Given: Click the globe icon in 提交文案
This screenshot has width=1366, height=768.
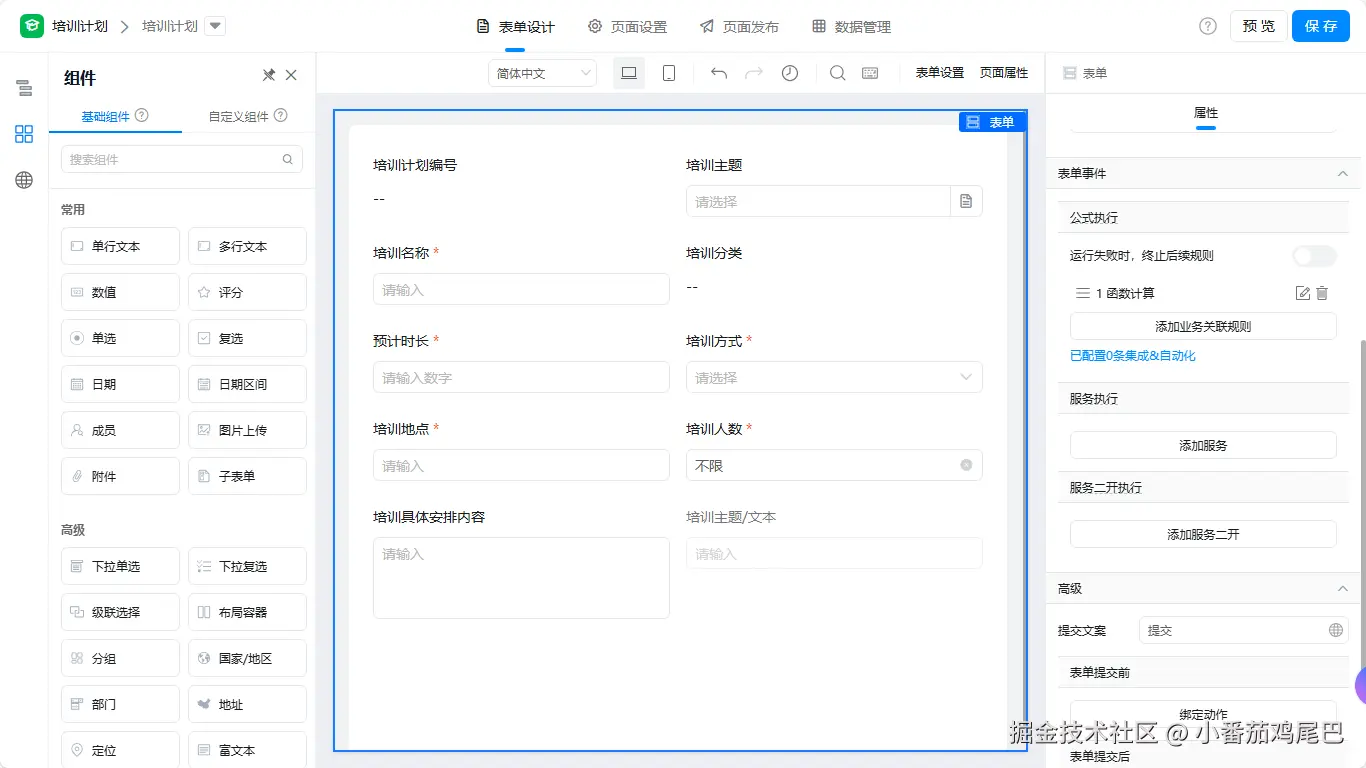Looking at the screenshot, I should pyautogui.click(x=1335, y=630).
